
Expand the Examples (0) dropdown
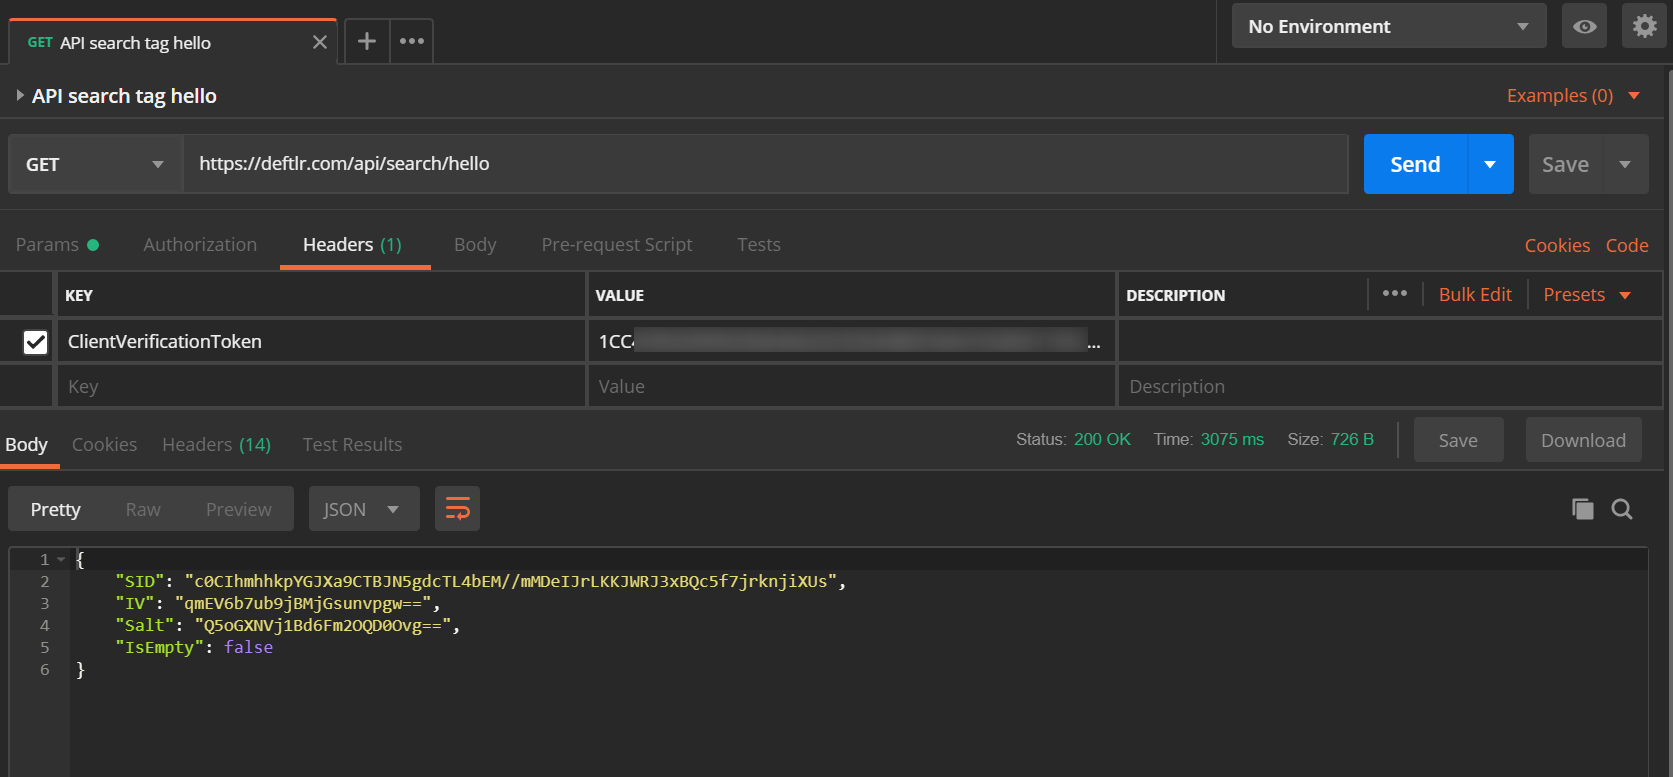click(x=1573, y=96)
